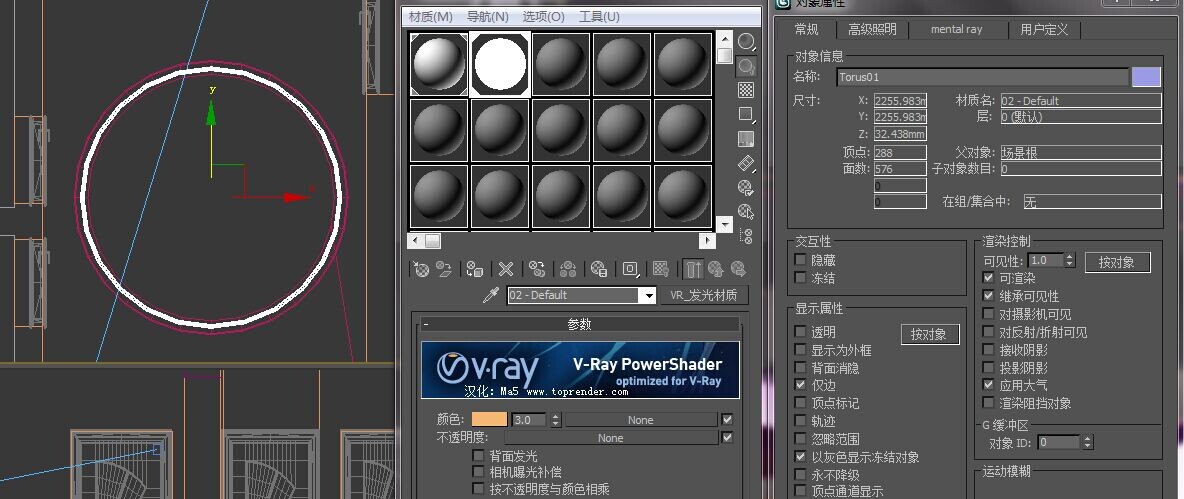Enable 投影阴影 checkbox
This screenshot has height=499, width=1184.
click(988, 368)
